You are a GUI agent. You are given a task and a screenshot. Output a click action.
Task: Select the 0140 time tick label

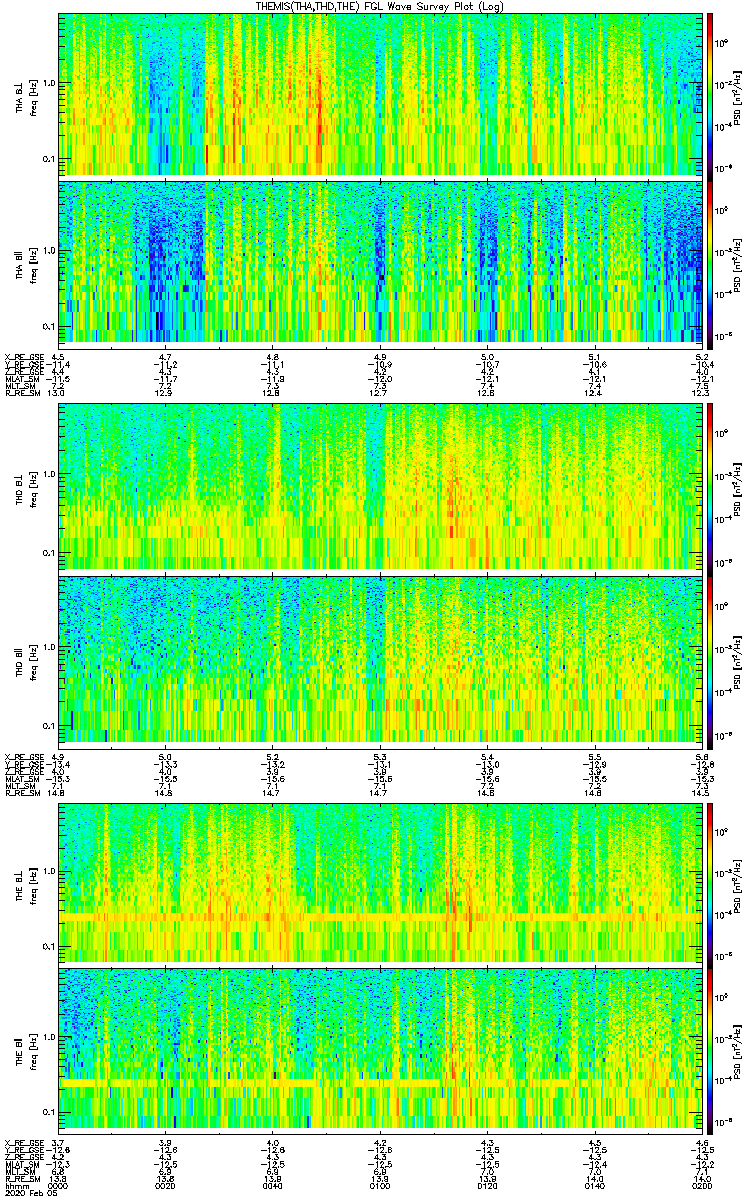(595, 1185)
